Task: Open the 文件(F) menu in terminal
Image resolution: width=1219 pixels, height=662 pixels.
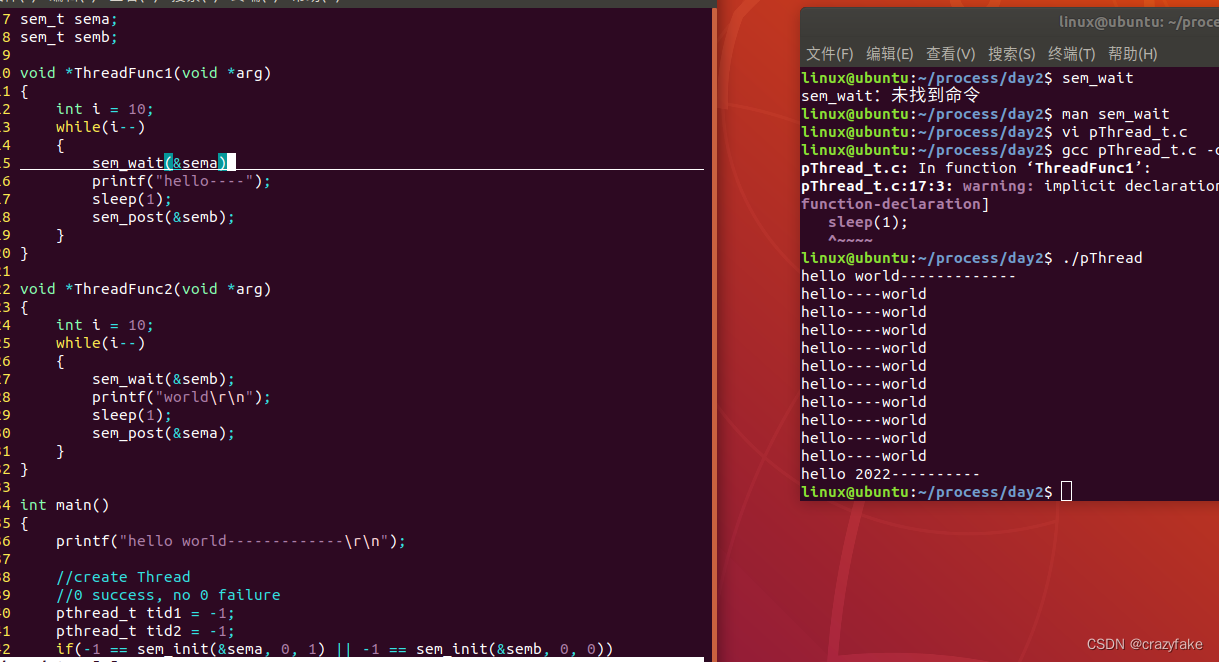Action: [x=829, y=54]
